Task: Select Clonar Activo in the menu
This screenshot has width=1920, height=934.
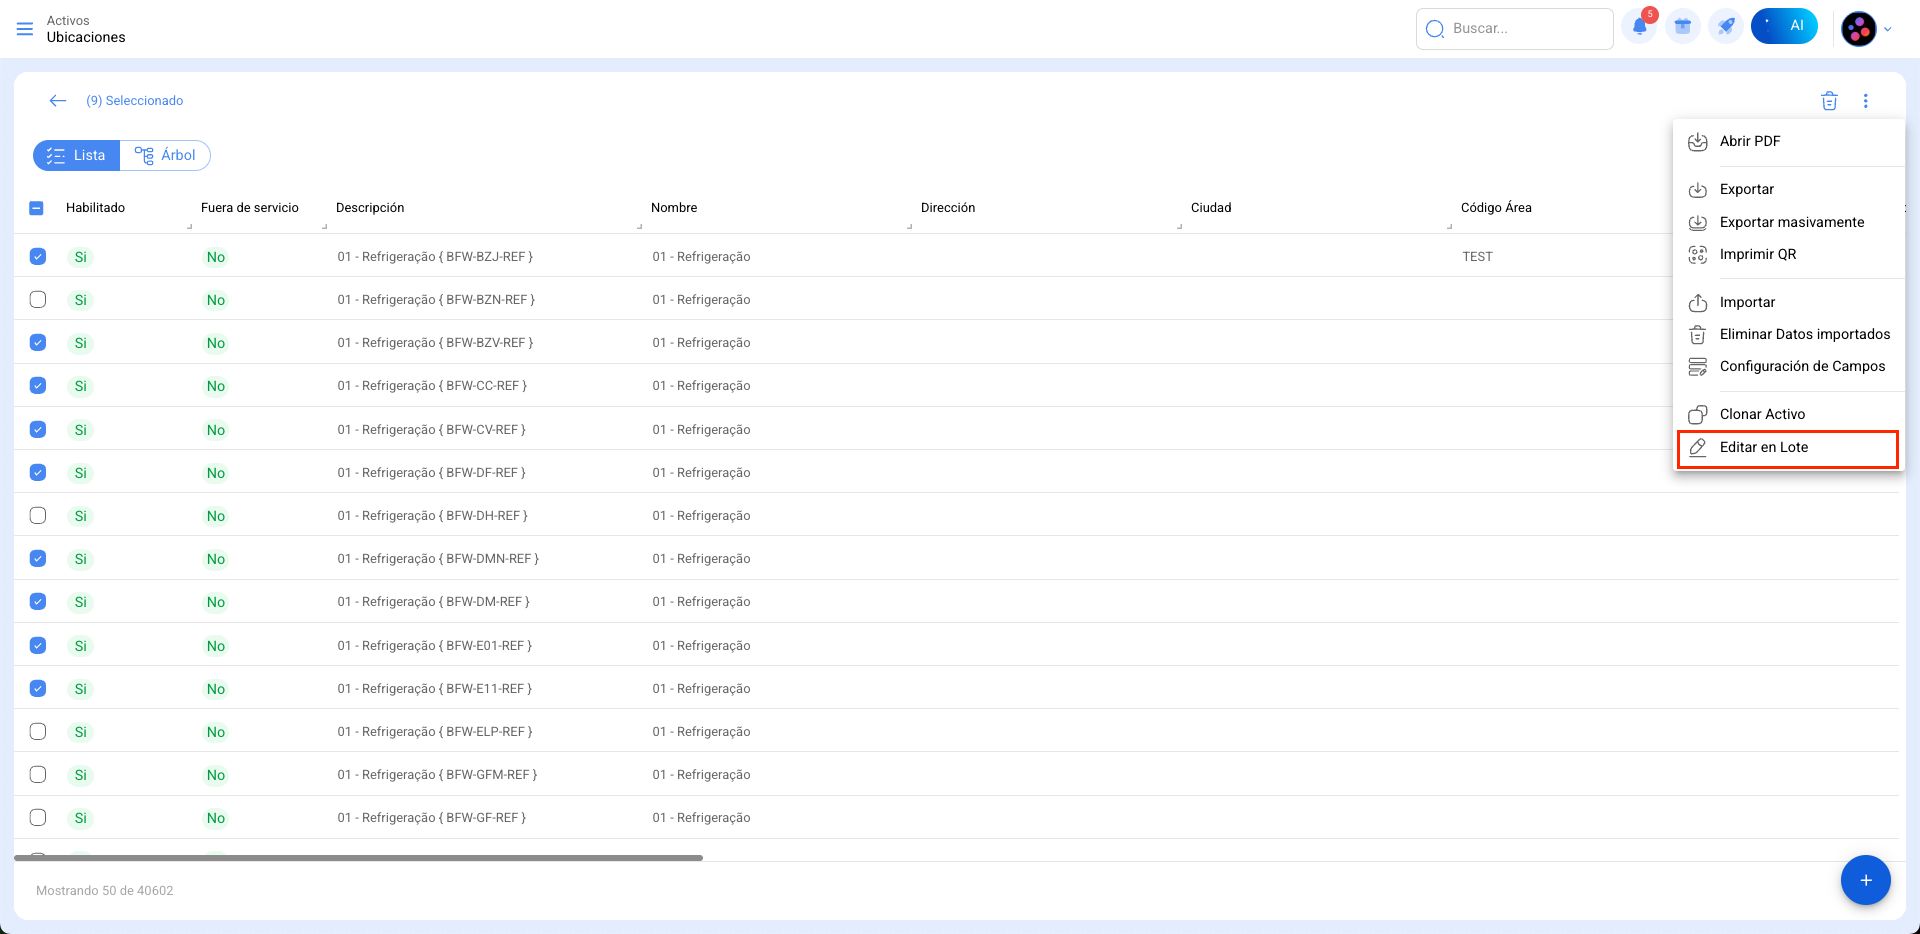Action: point(1762,414)
